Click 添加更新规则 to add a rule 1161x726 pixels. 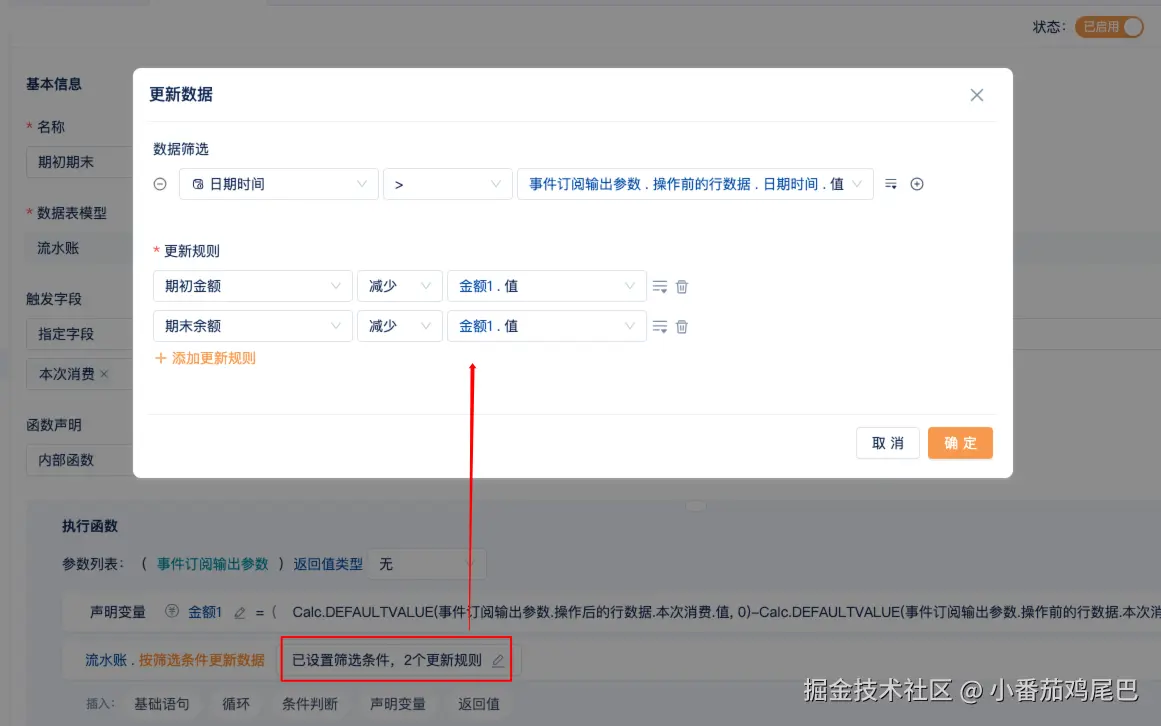pos(205,358)
